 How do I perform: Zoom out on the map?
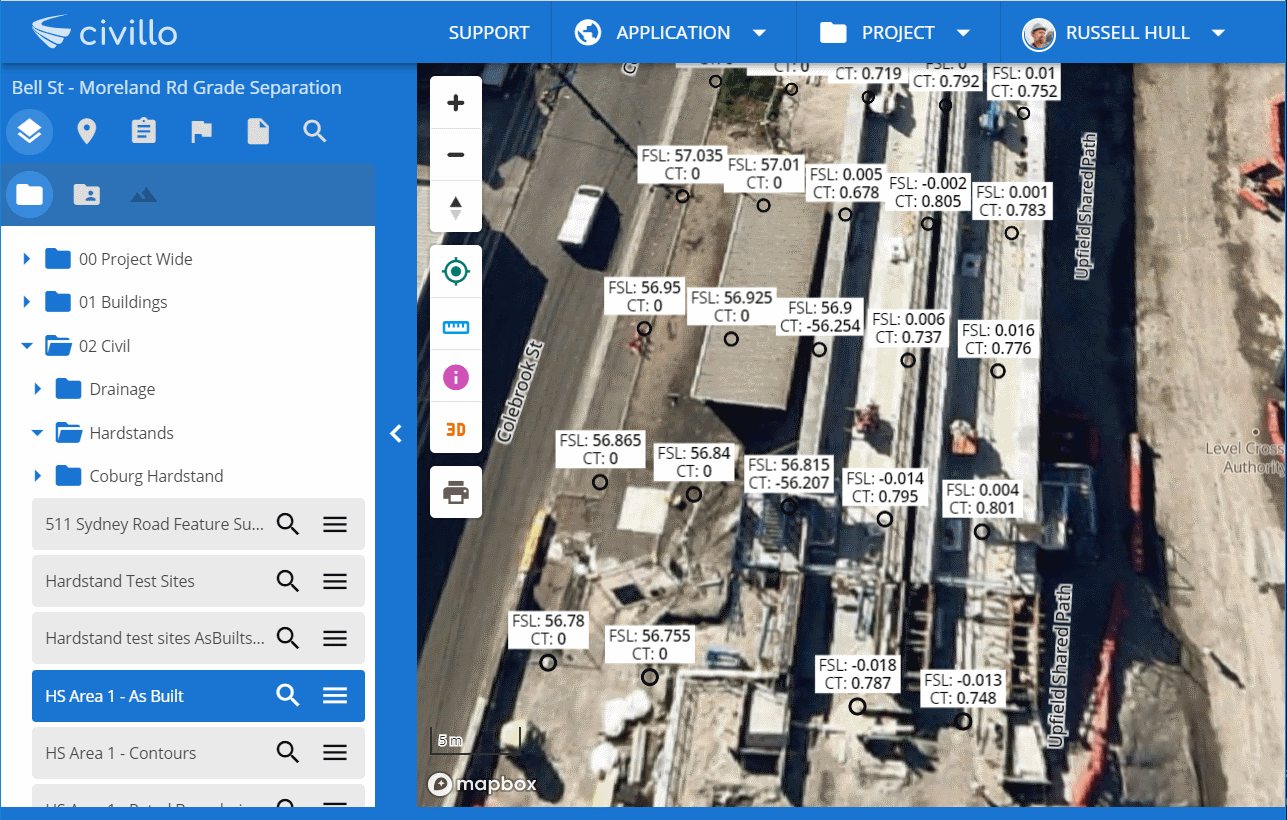[456, 155]
